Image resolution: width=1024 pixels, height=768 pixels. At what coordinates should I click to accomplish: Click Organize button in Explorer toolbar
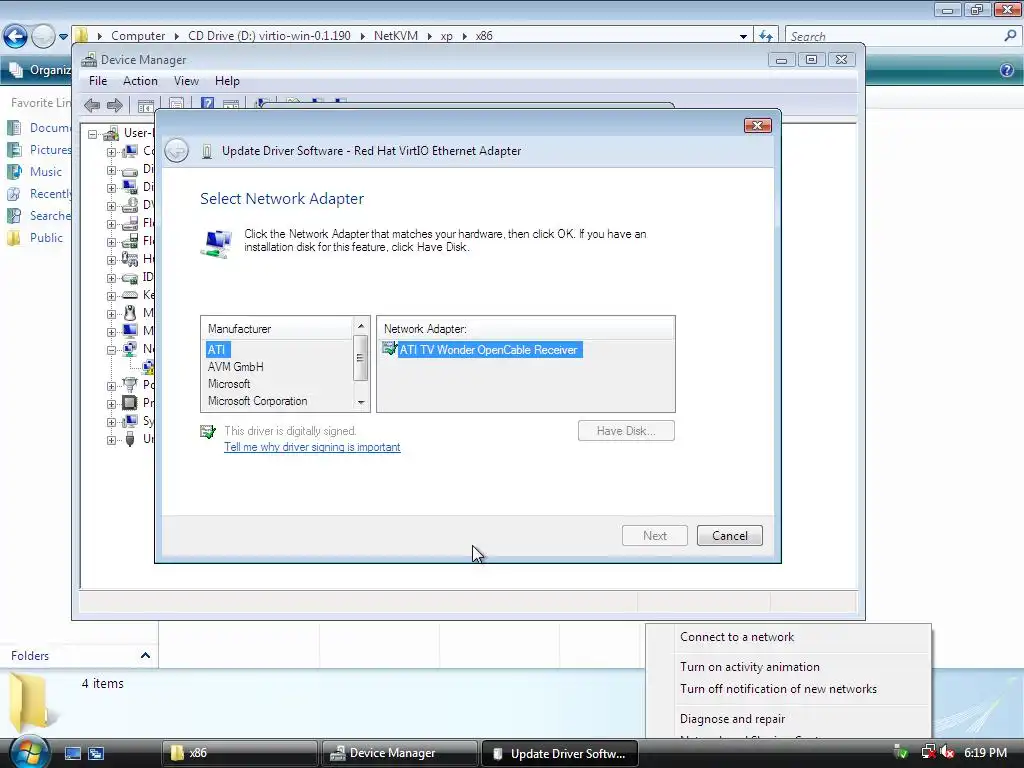41,70
